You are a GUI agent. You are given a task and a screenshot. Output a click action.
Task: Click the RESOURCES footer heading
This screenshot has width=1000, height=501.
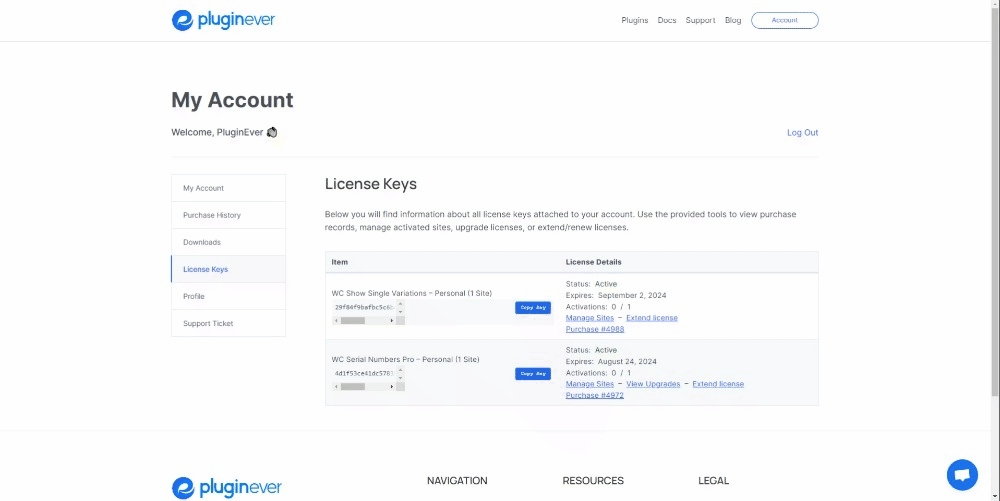[593, 481]
